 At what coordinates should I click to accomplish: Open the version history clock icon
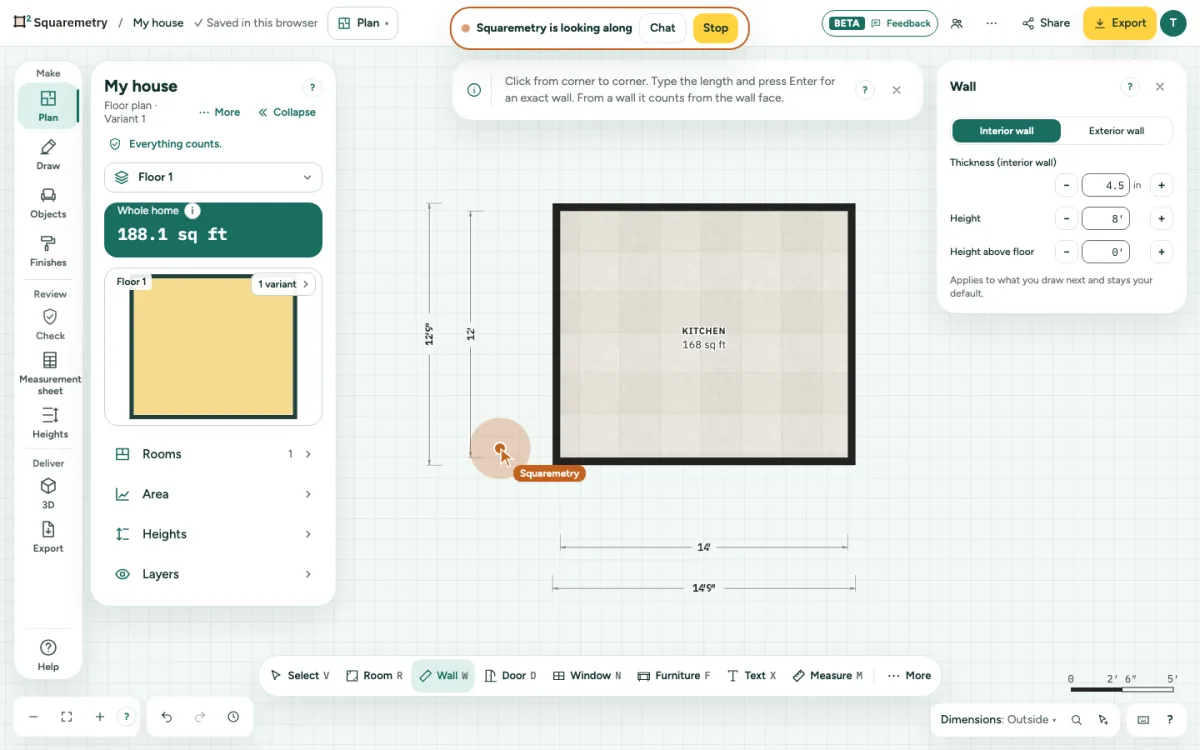click(233, 717)
